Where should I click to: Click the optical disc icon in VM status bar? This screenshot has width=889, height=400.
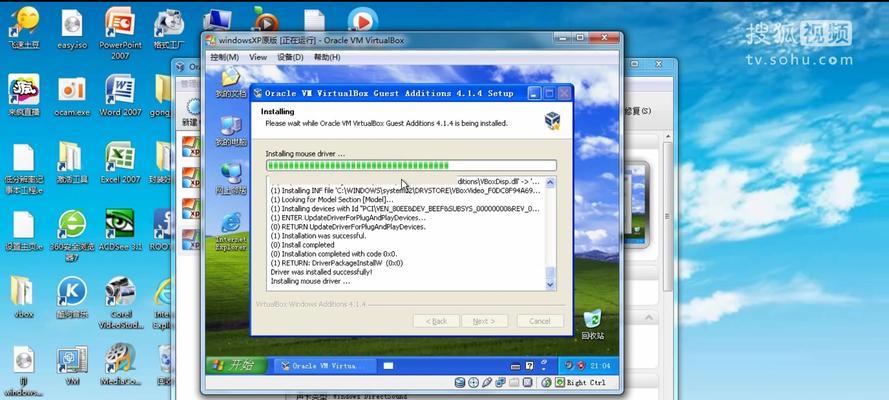point(474,382)
